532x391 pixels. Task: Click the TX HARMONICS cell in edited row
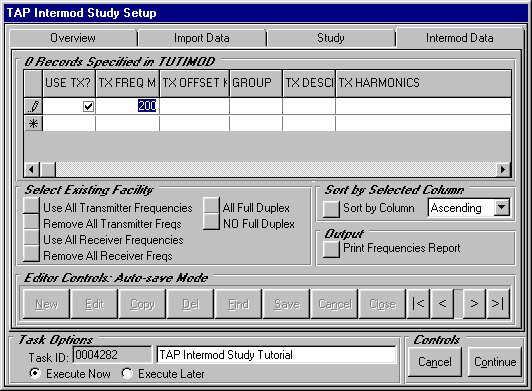tap(423, 106)
